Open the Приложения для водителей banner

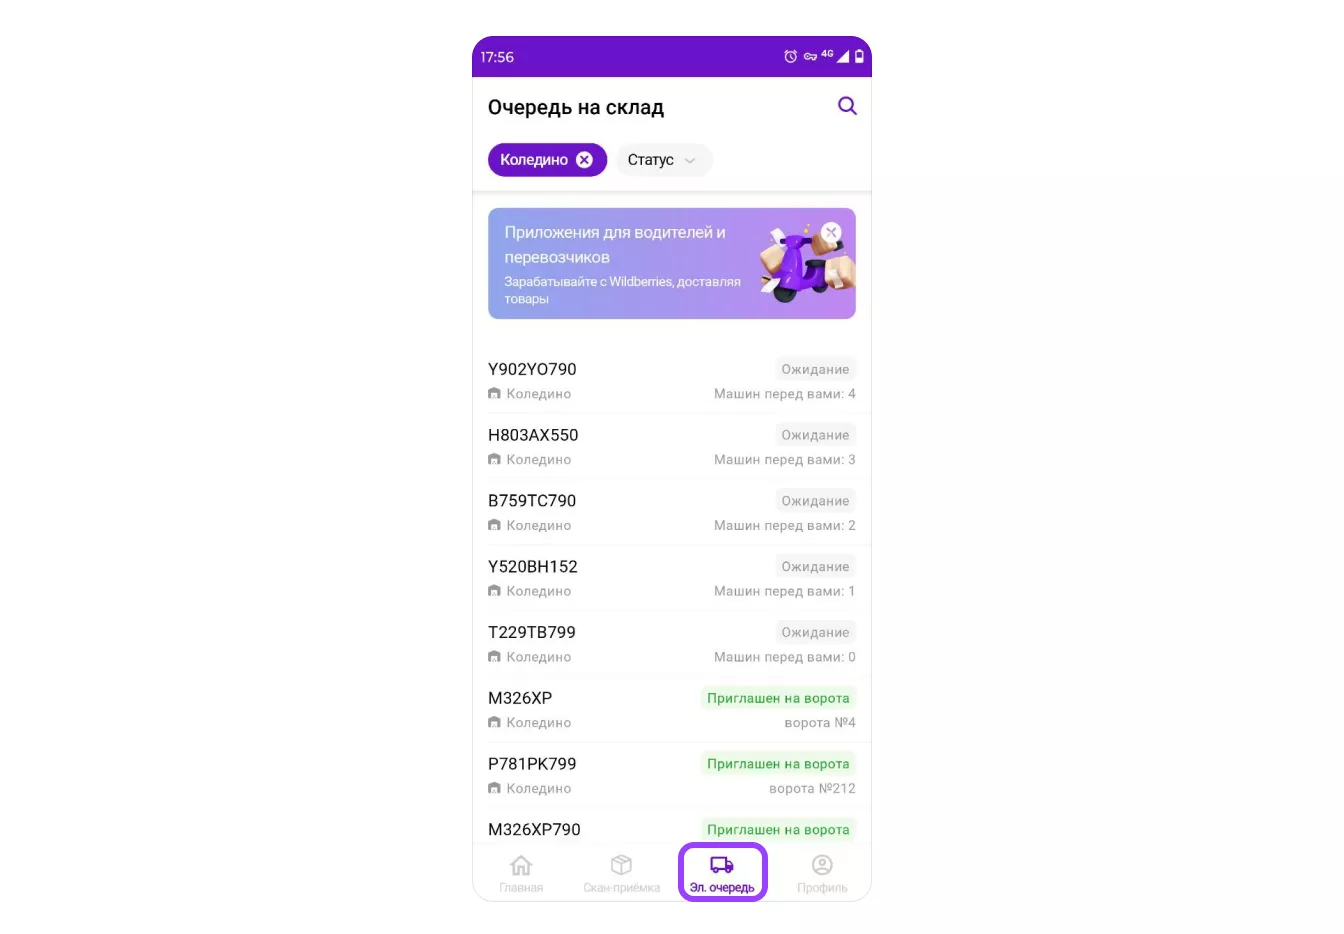[x=671, y=264]
